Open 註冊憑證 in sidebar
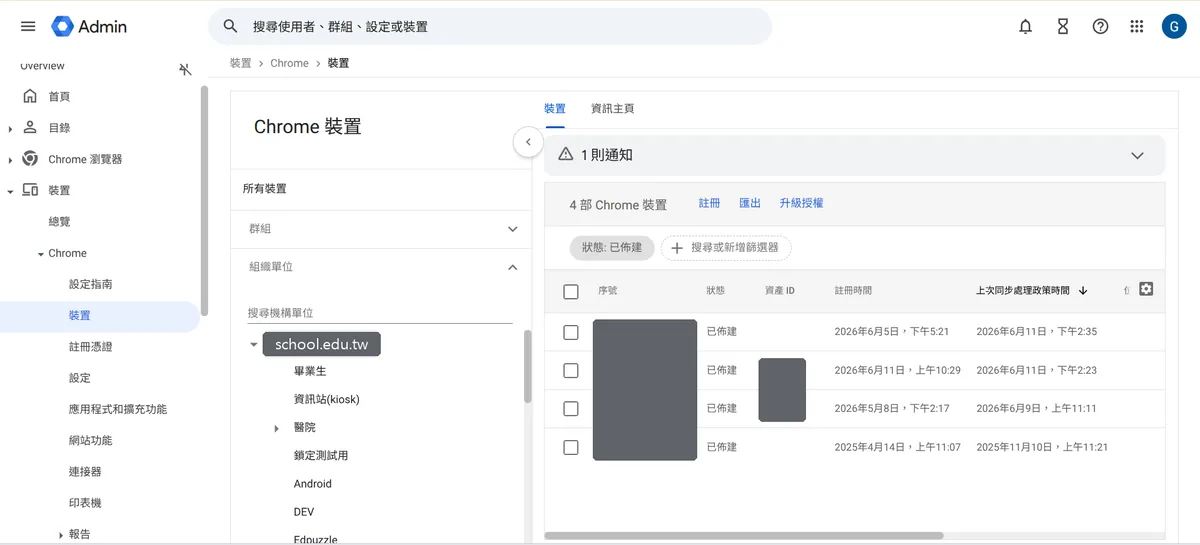Image resolution: width=1200 pixels, height=545 pixels. [x=90, y=347]
